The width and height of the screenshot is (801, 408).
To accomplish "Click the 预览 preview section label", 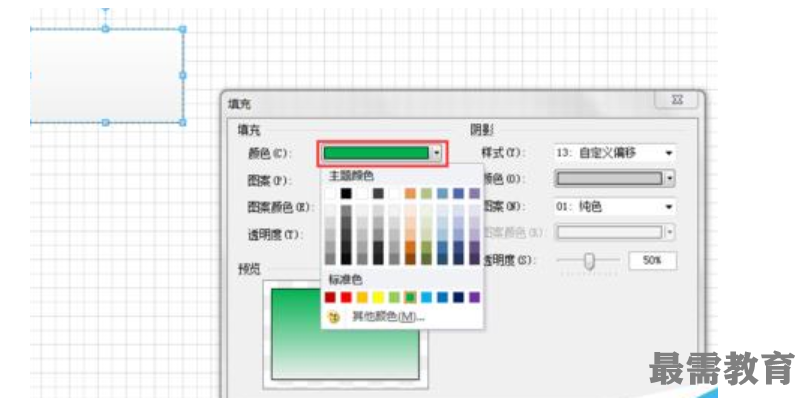I will pos(249,269).
